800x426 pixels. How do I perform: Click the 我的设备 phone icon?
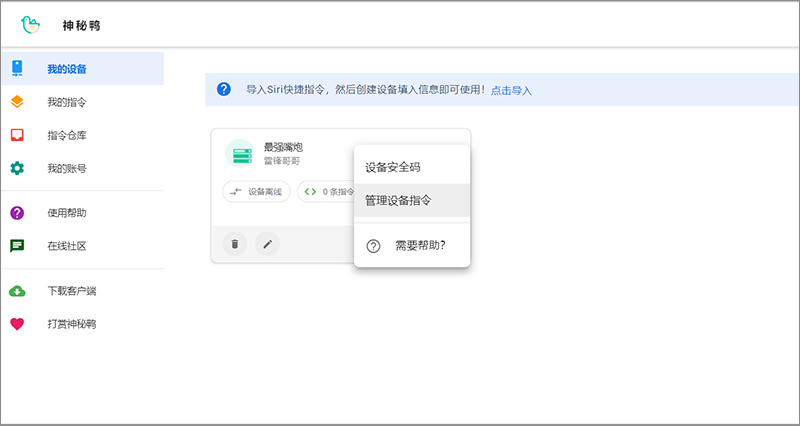(x=17, y=68)
